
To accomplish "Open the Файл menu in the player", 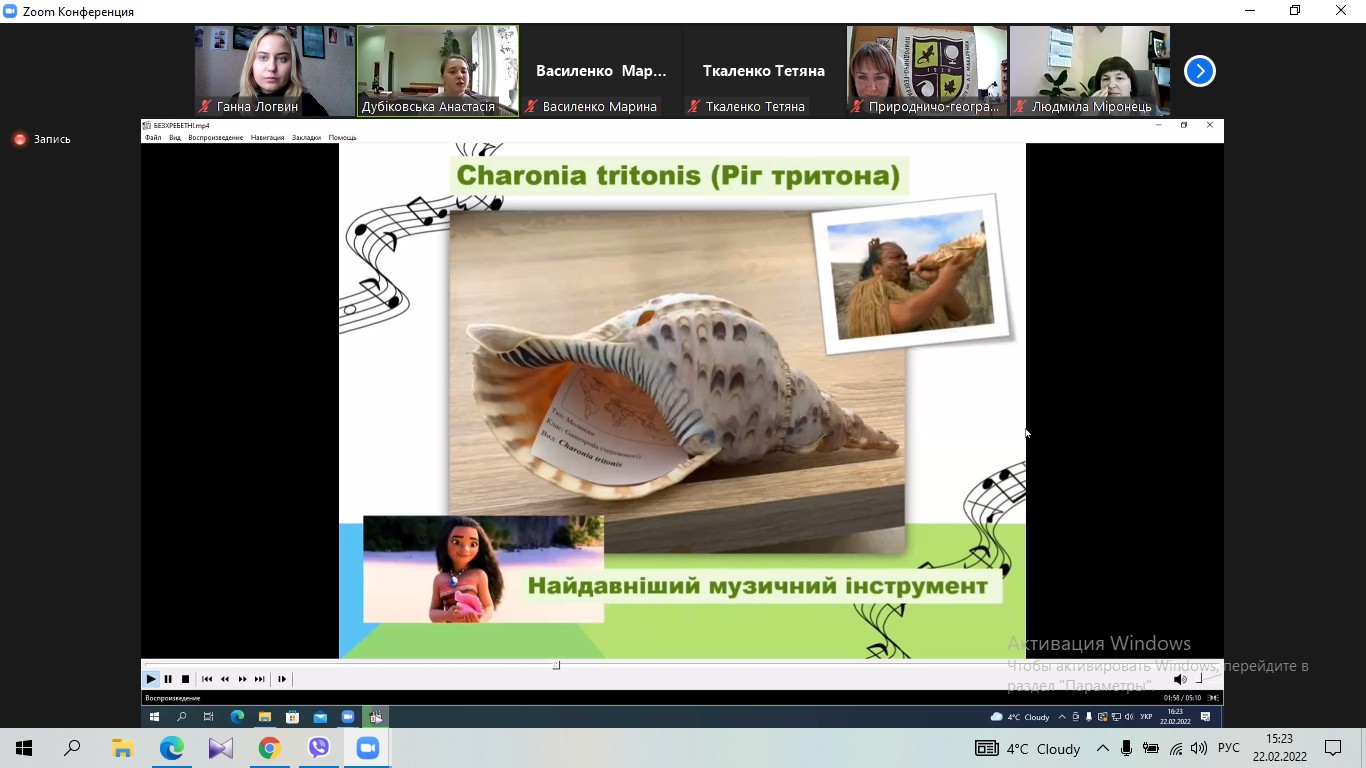I will (153, 137).
